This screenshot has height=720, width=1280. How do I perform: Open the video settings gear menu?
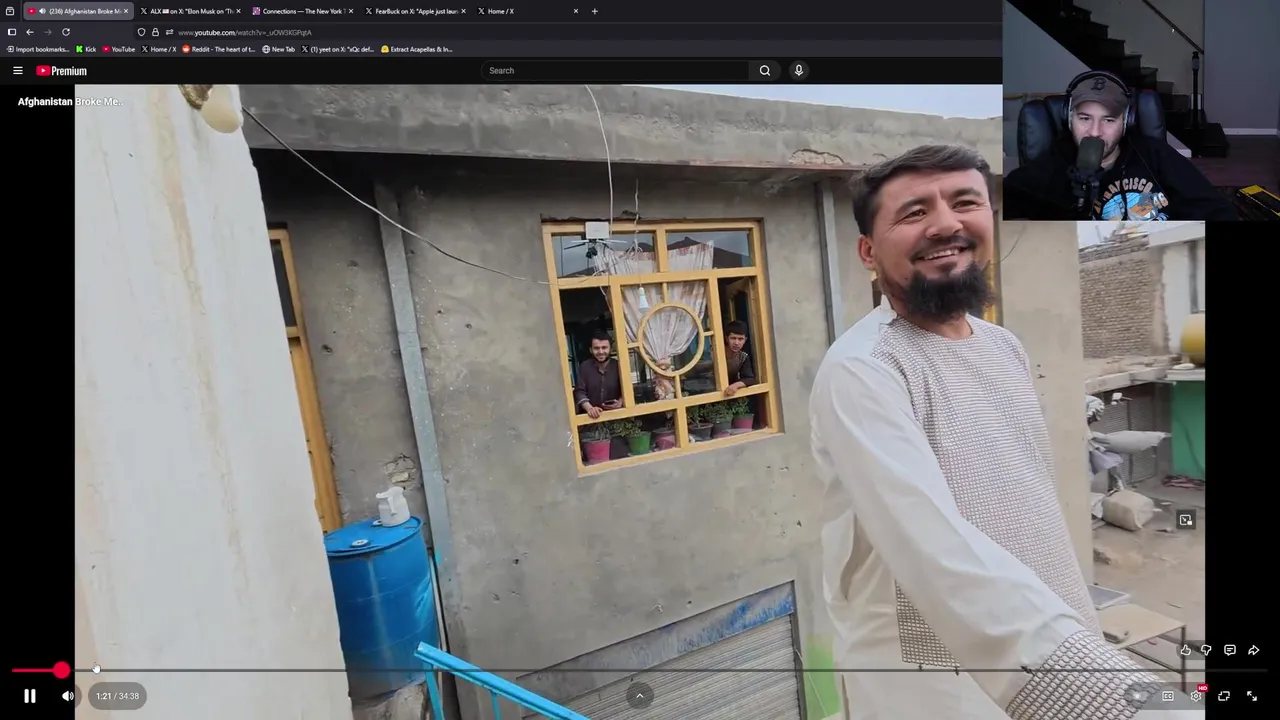[x=1196, y=696]
